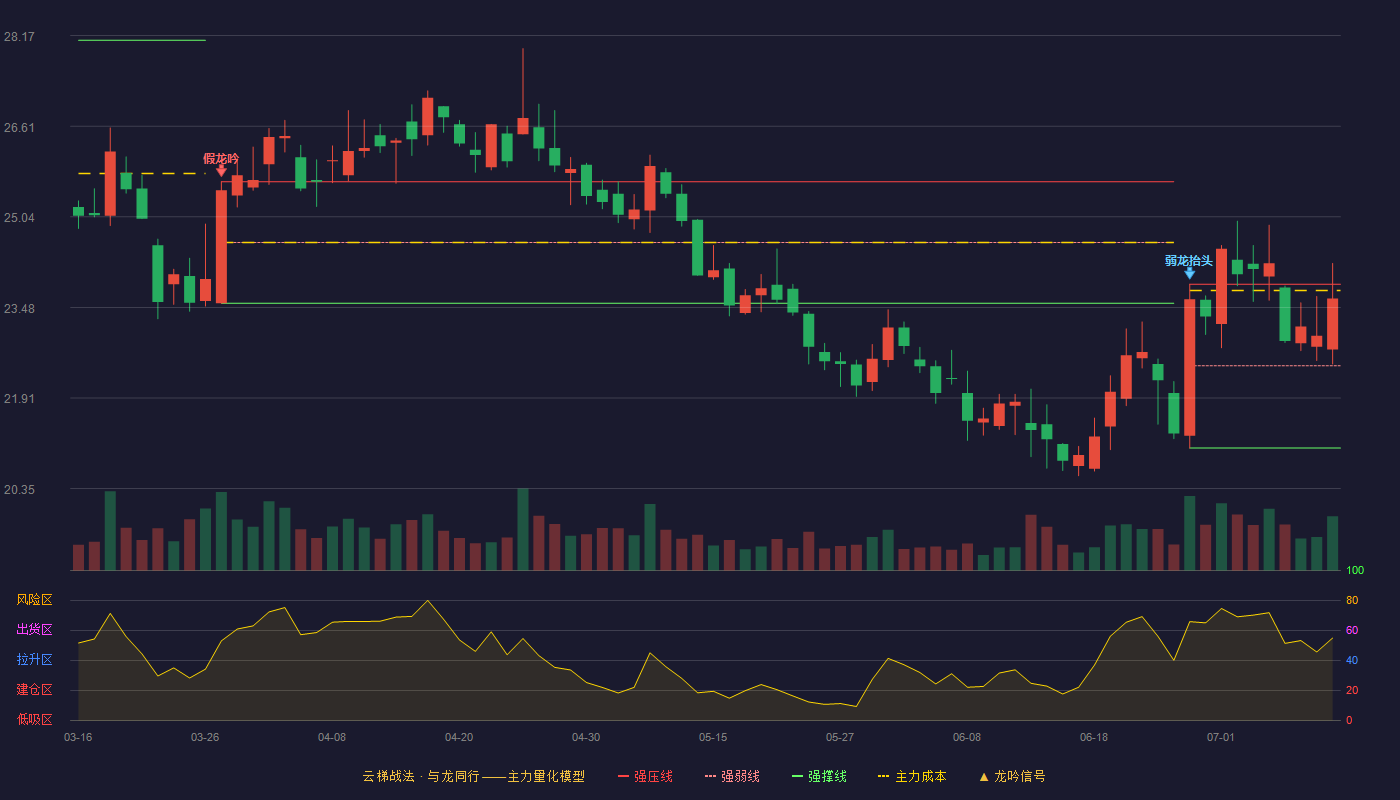Toggle the 强撑线 legend series
This screenshot has width=1400, height=800.
tap(819, 776)
